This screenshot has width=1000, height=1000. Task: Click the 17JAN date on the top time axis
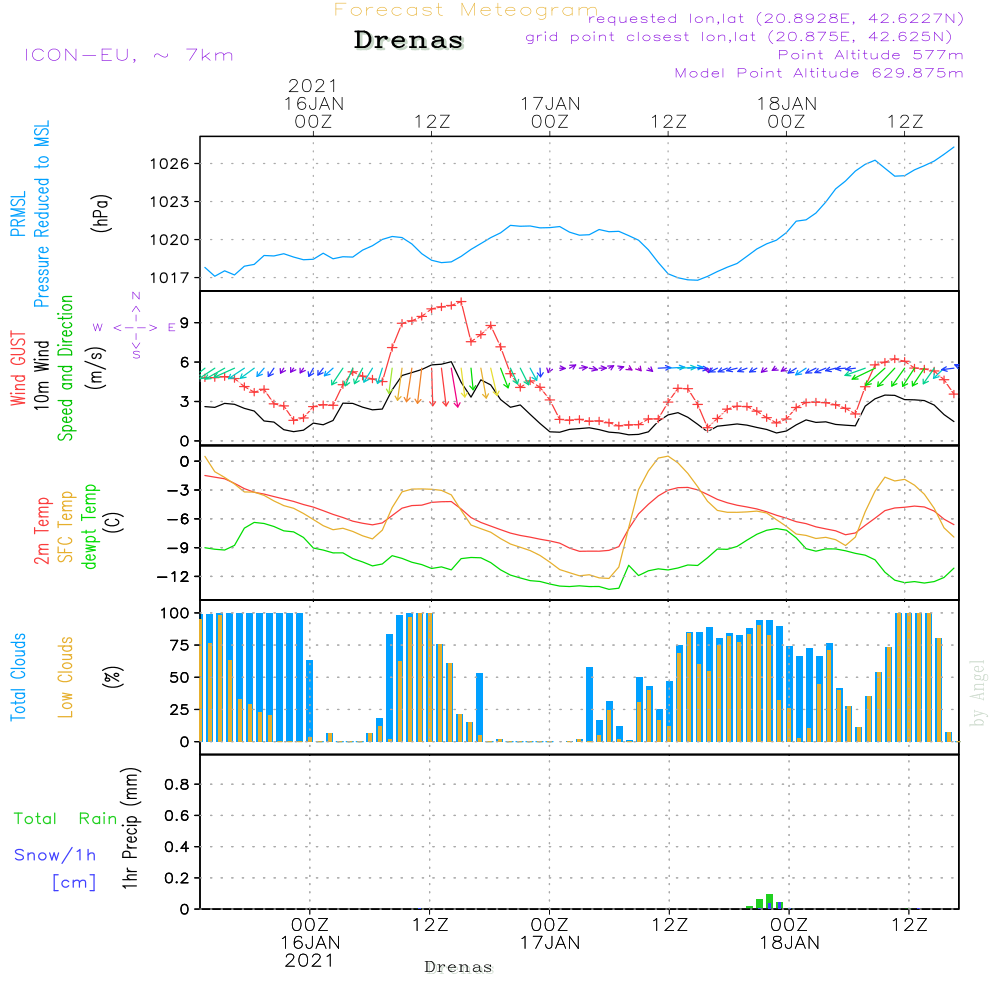click(550, 103)
